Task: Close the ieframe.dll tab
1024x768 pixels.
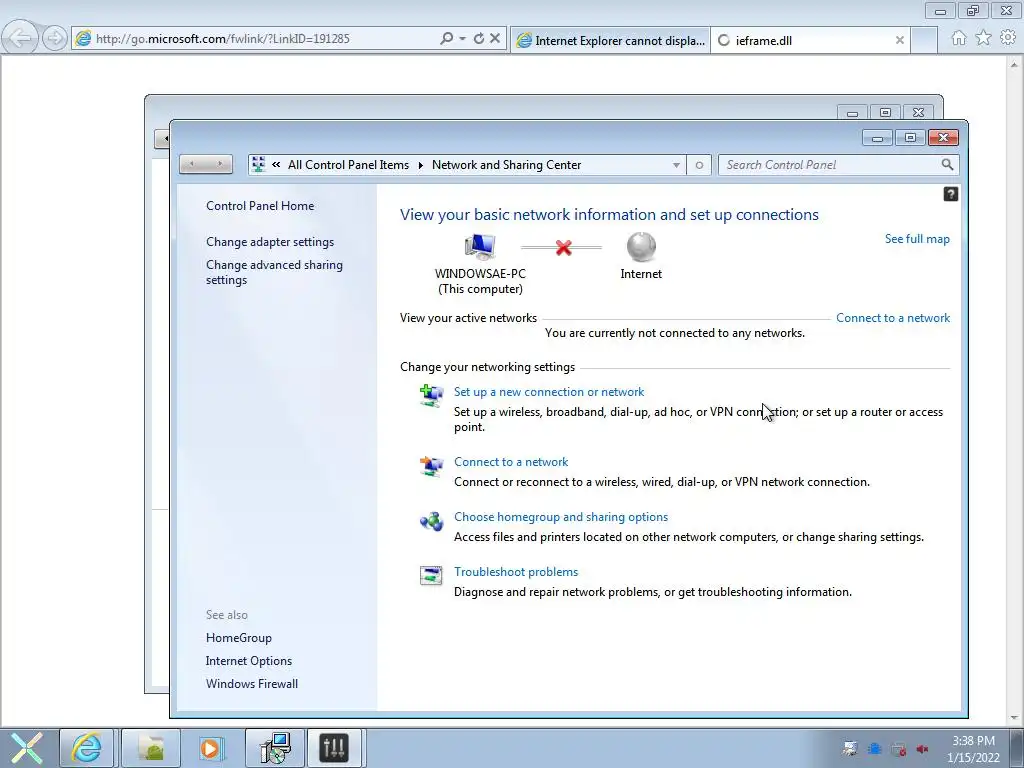Action: [899, 40]
